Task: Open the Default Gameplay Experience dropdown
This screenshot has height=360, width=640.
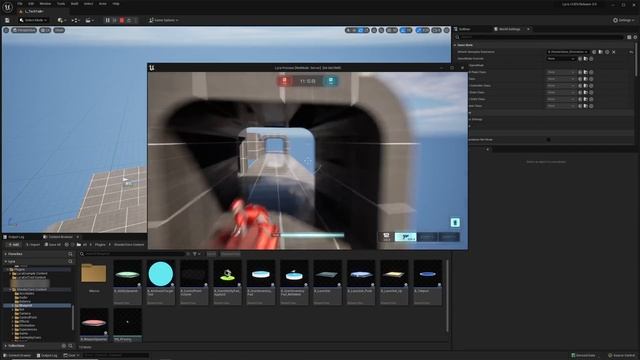Action: pos(568,52)
